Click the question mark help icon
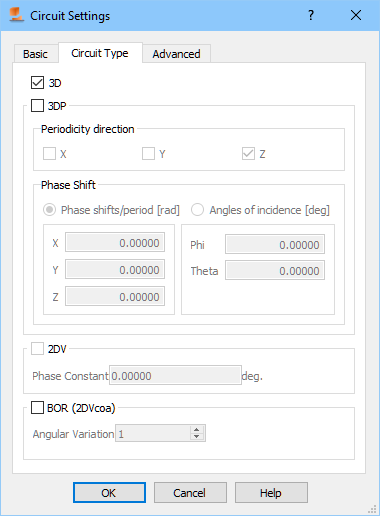The height and width of the screenshot is (516, 380). 311,15
